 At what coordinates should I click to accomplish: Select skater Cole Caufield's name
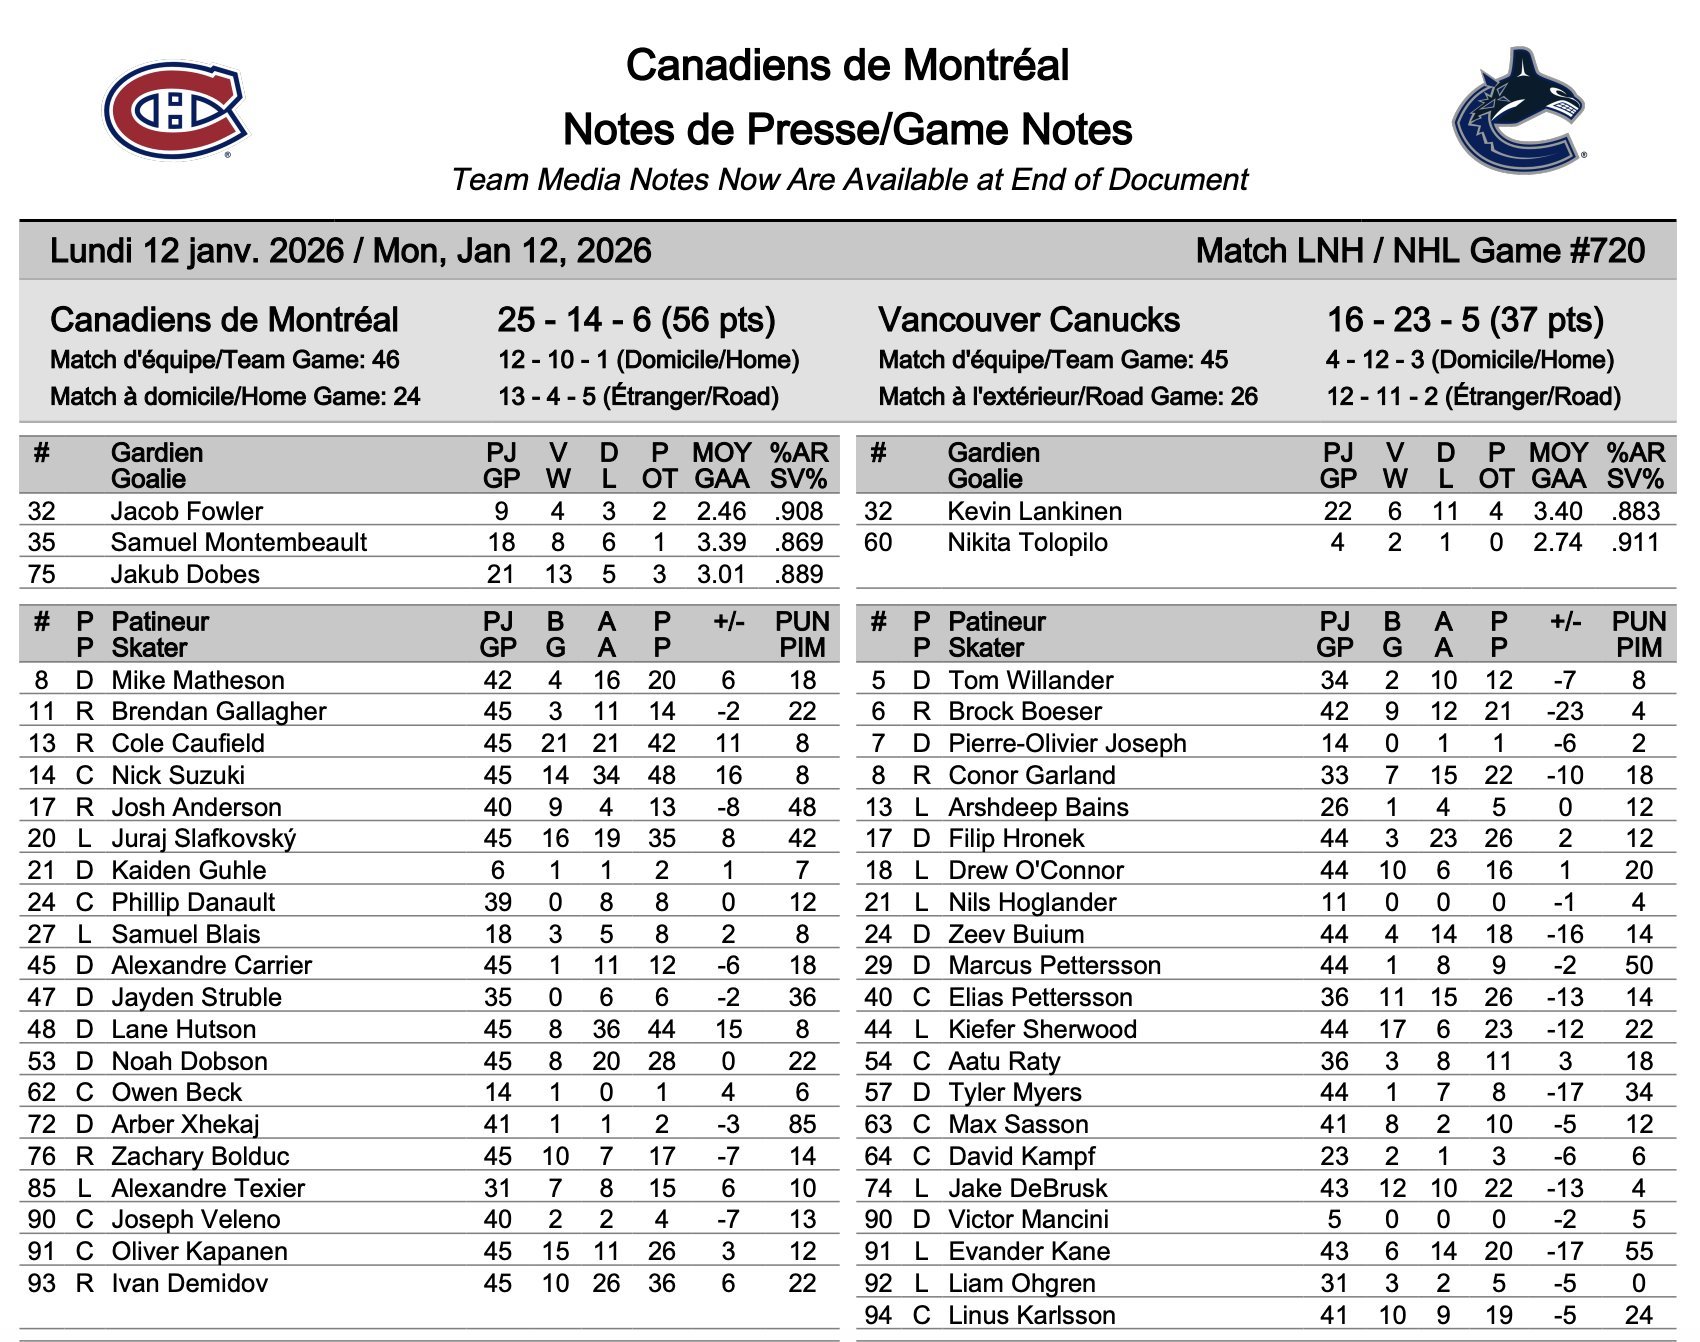tap(188, 743)
